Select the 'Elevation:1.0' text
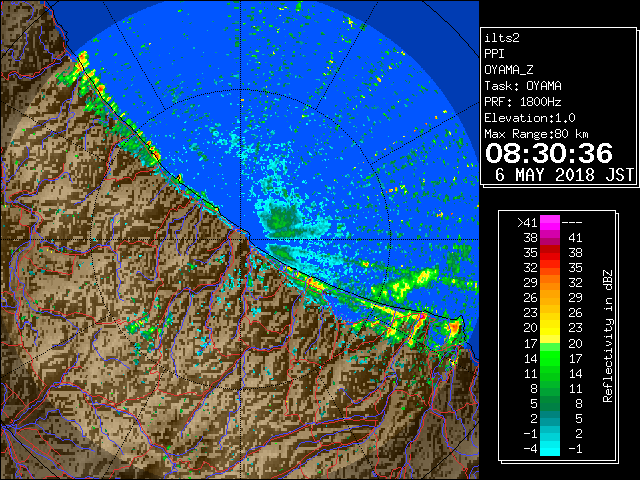This screenshot has height=480, width=640. (x=530, y=118)
